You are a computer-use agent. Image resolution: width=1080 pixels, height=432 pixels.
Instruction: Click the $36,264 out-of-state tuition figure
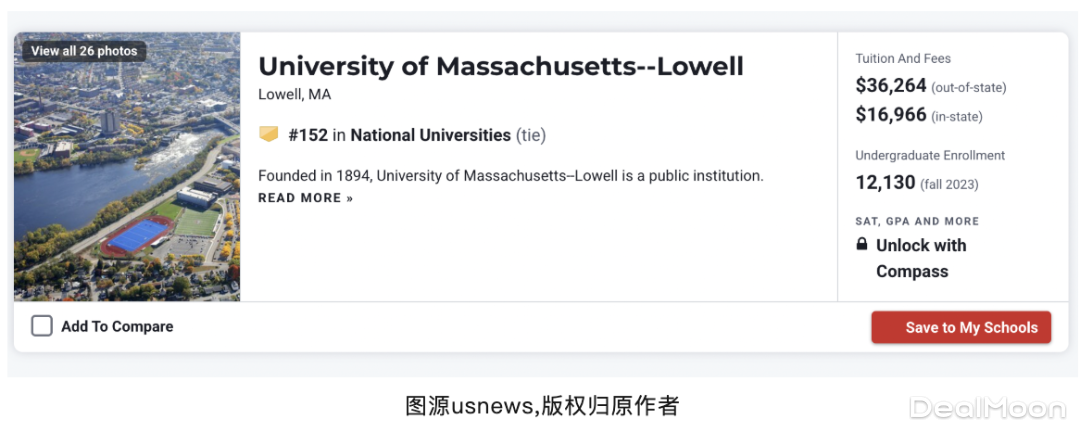click(x=891, y=86)
